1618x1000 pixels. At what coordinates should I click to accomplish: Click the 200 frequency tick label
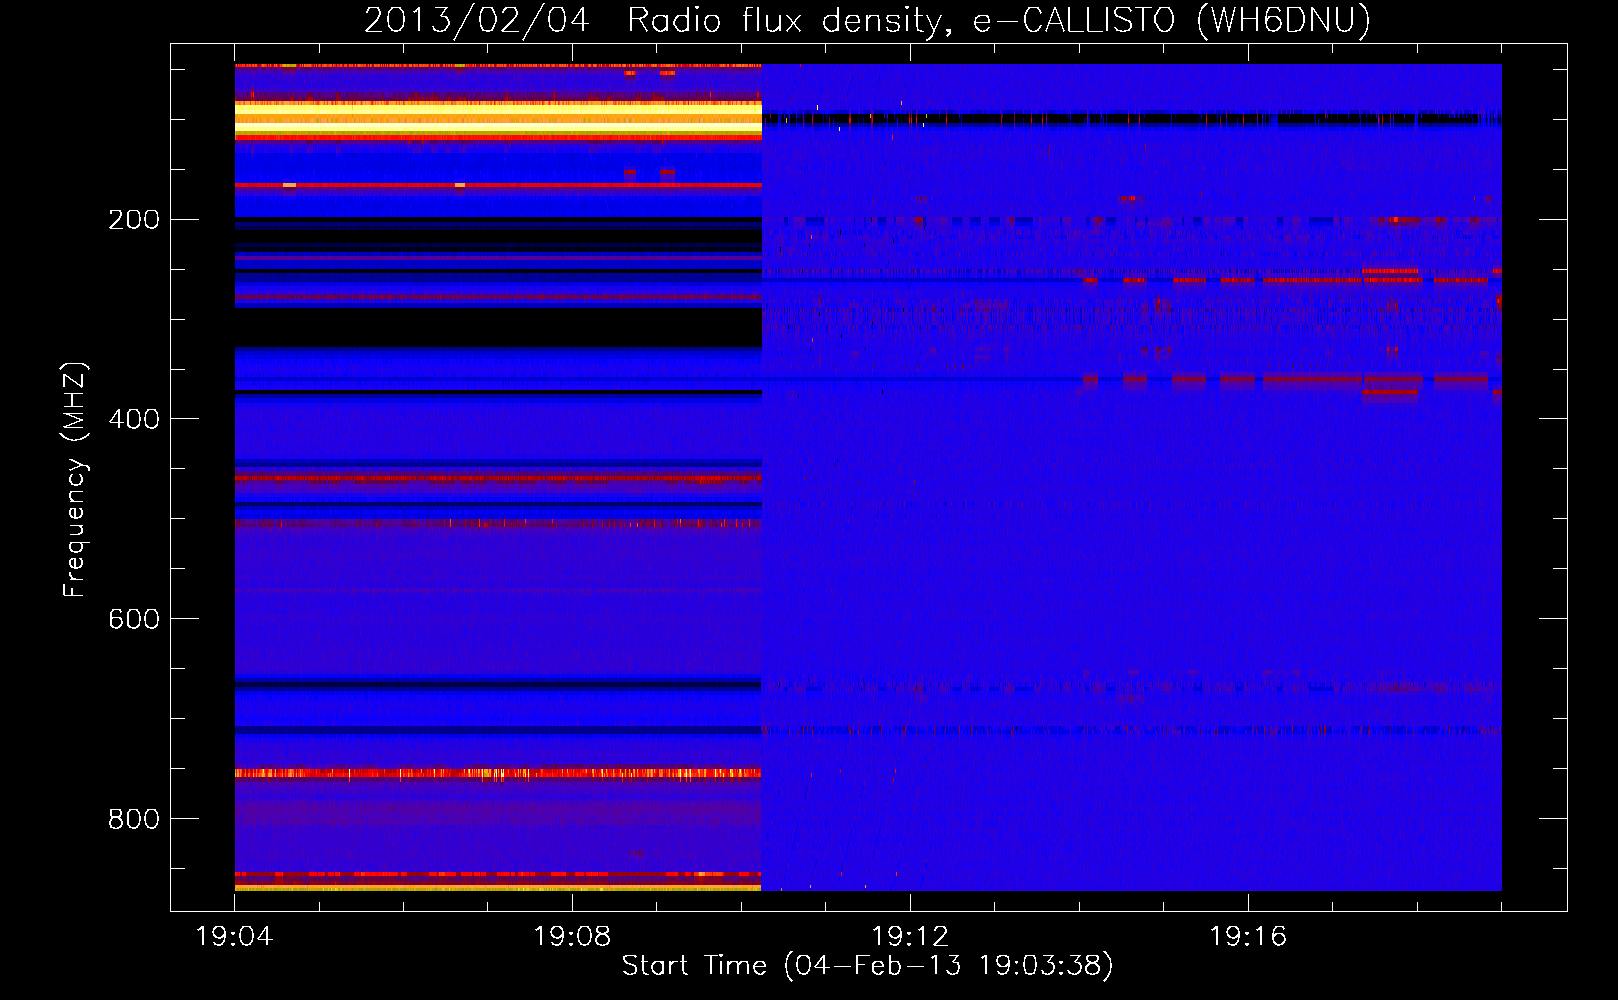click(x=134, y=219)
